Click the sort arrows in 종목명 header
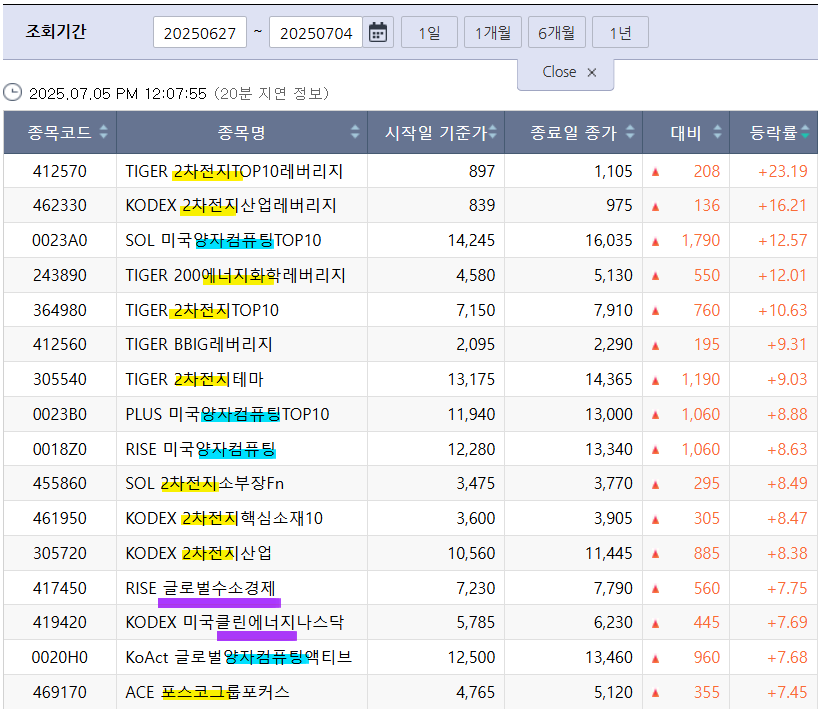The image size is (818, 709). coord(355,133)
